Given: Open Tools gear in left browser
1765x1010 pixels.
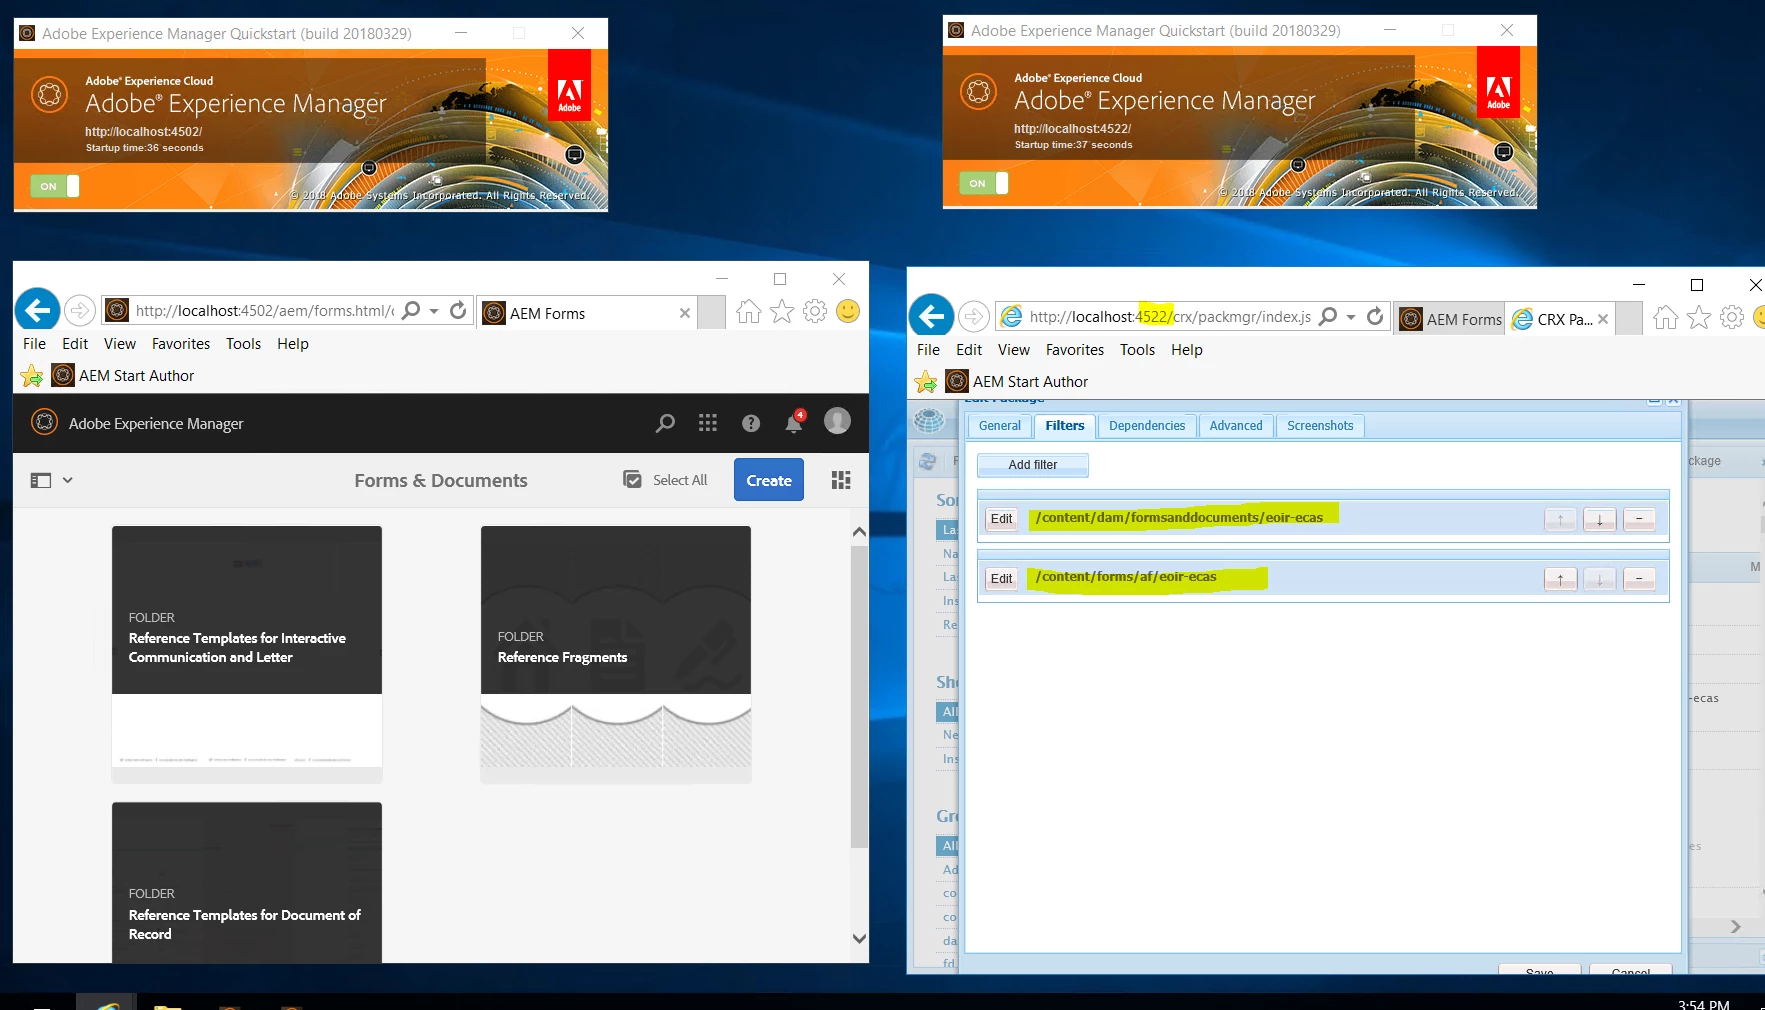Looking at the screenshot, I should (815, 312).
